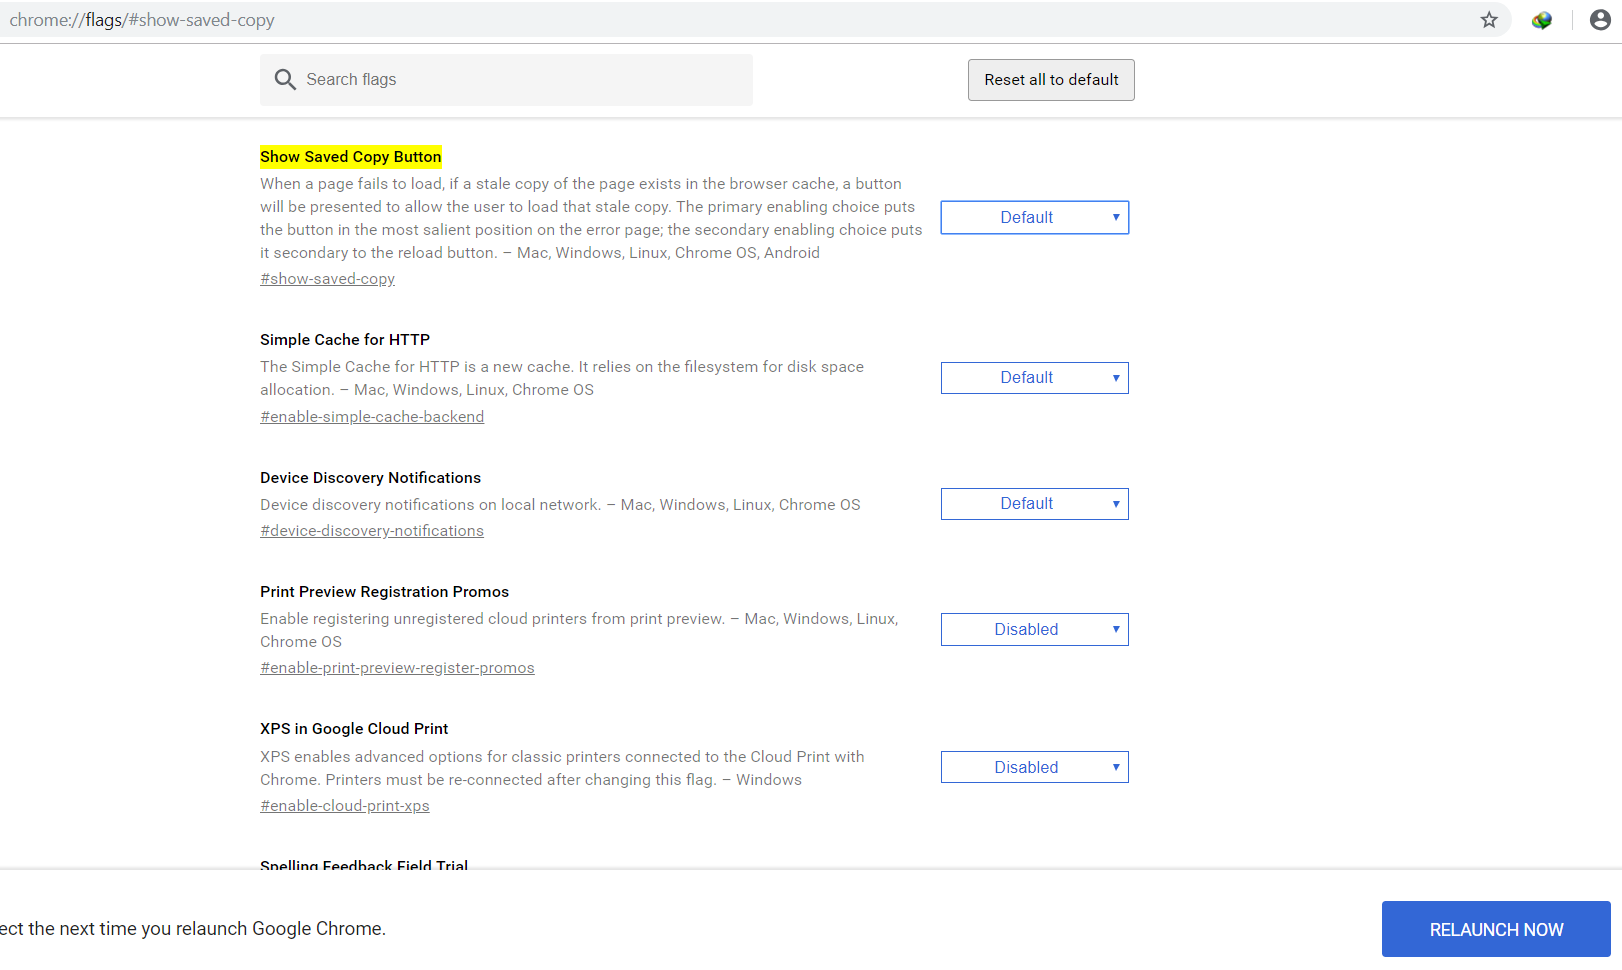Click the magnifier icon in Search flags
This screenshot has width=1622, height=970.
tap(285, 80)
